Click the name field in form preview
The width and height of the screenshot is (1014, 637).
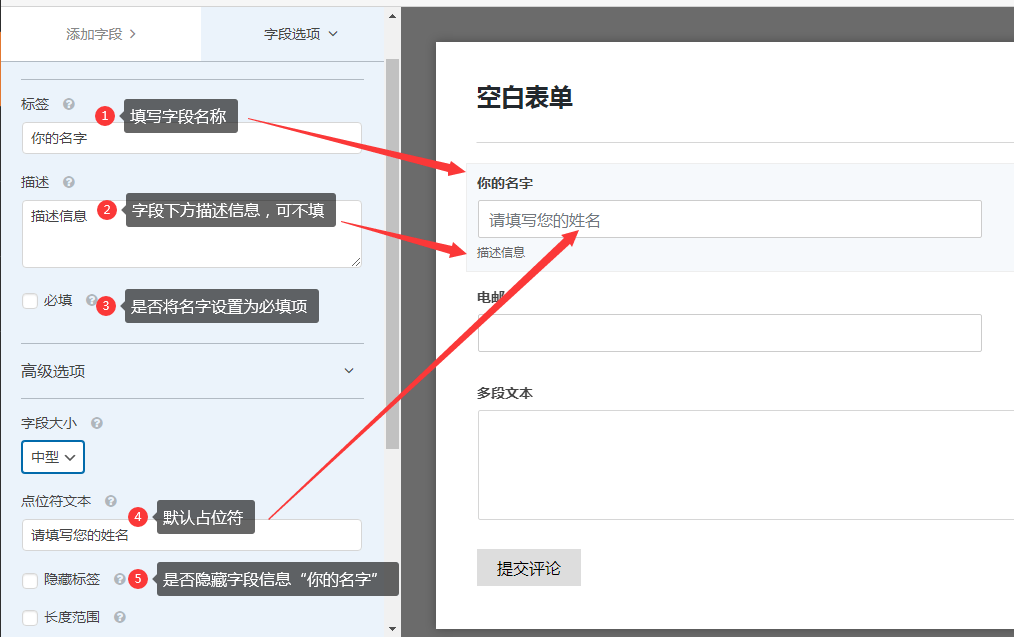[x=729, y=219]
